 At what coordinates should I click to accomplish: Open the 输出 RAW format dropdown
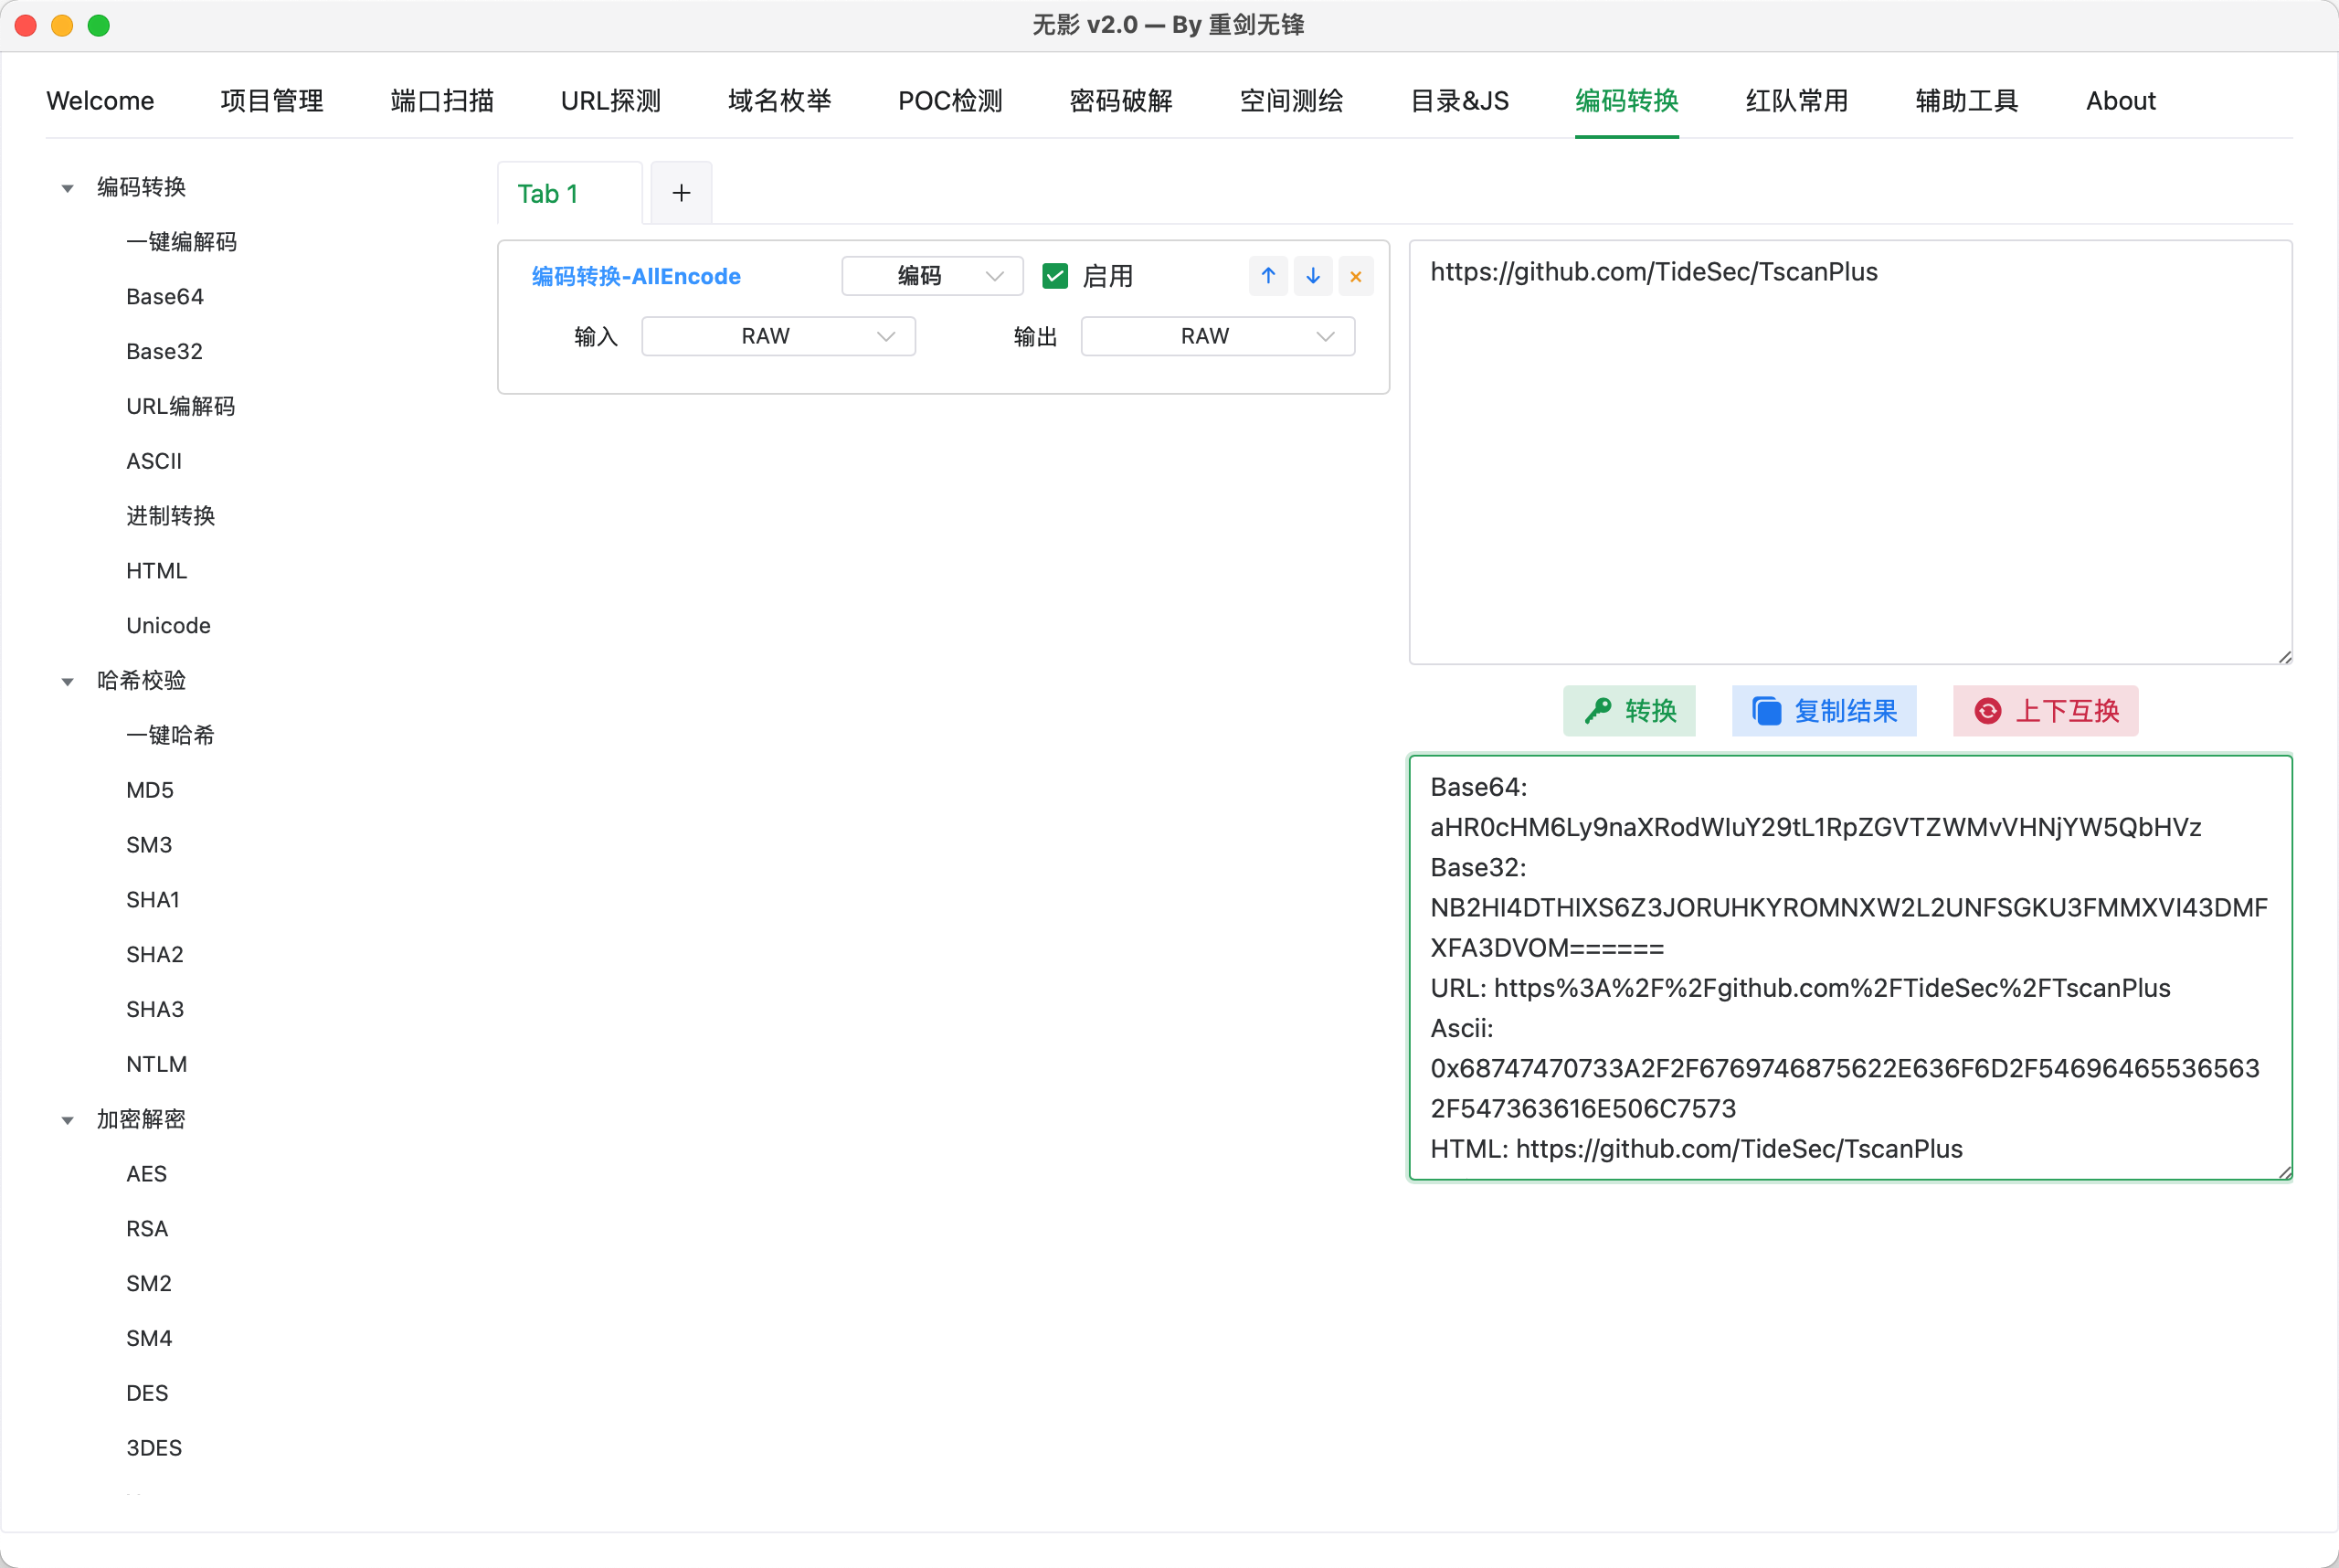coord(1217,336)
